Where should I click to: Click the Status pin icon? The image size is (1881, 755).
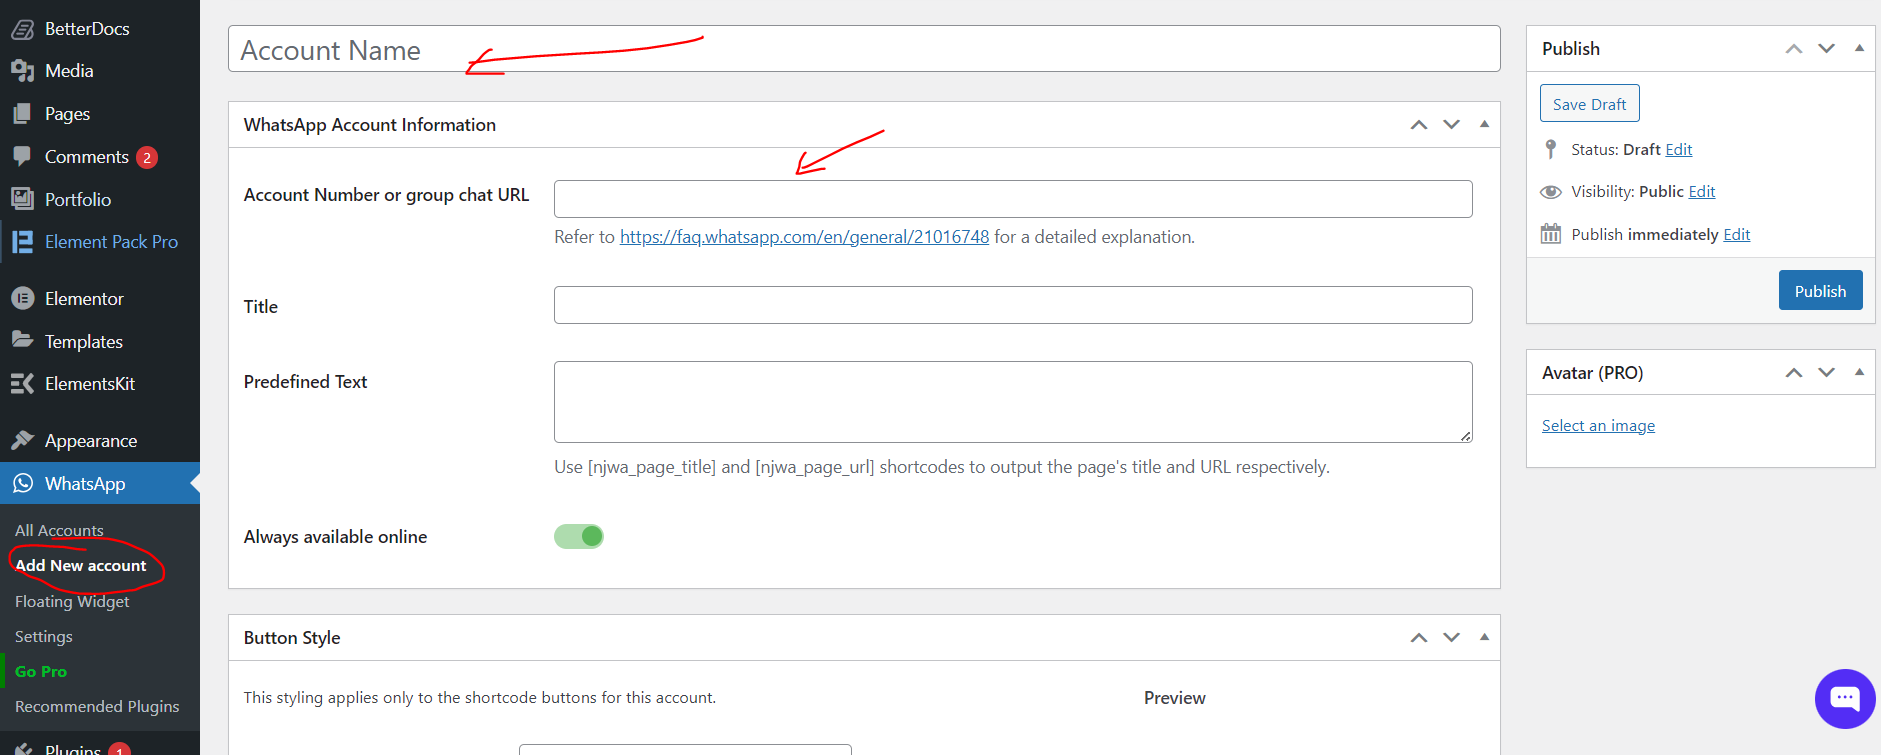[1551, 149]
